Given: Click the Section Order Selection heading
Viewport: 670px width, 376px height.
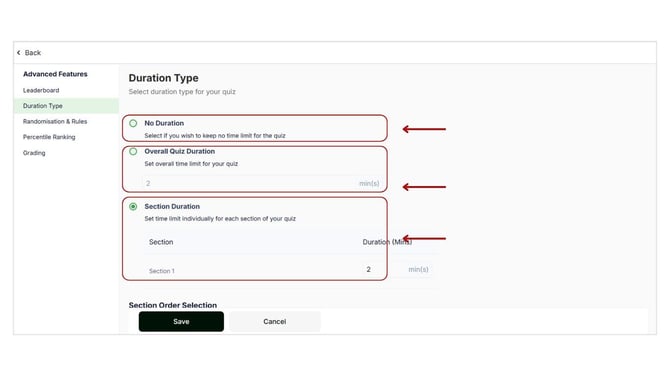Looking at the screenshot, I should coord(173,305).
